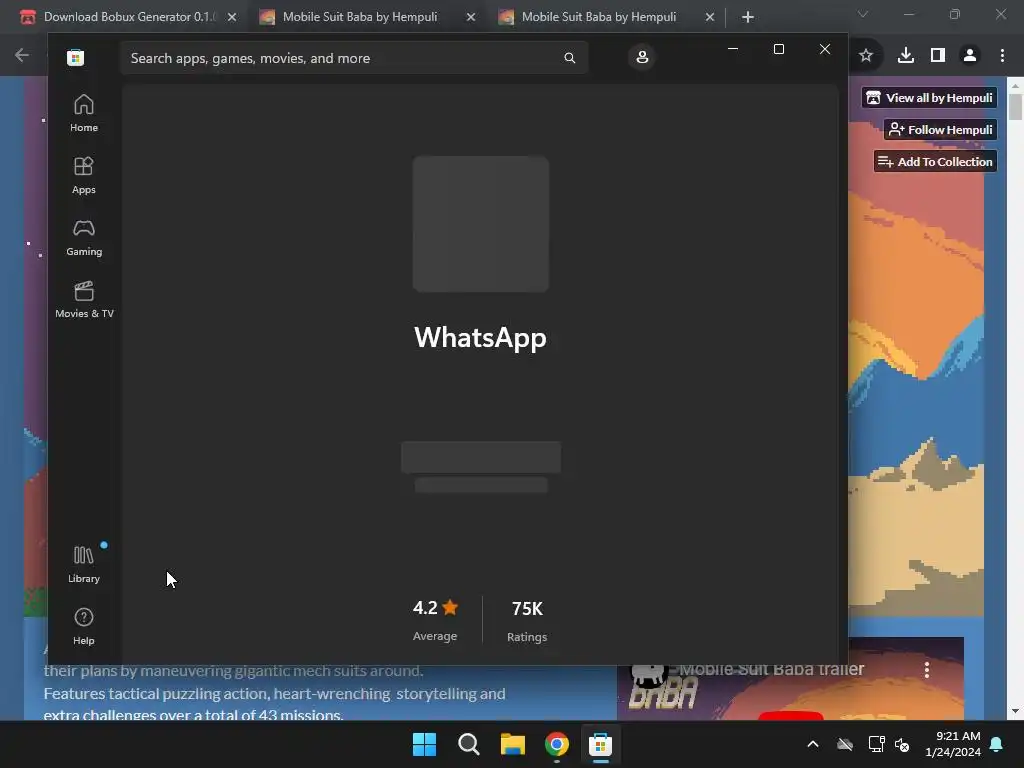Open Home in Microsoft Store sidebar
The height and width of the screenshot is (768, 1024).
84,114
